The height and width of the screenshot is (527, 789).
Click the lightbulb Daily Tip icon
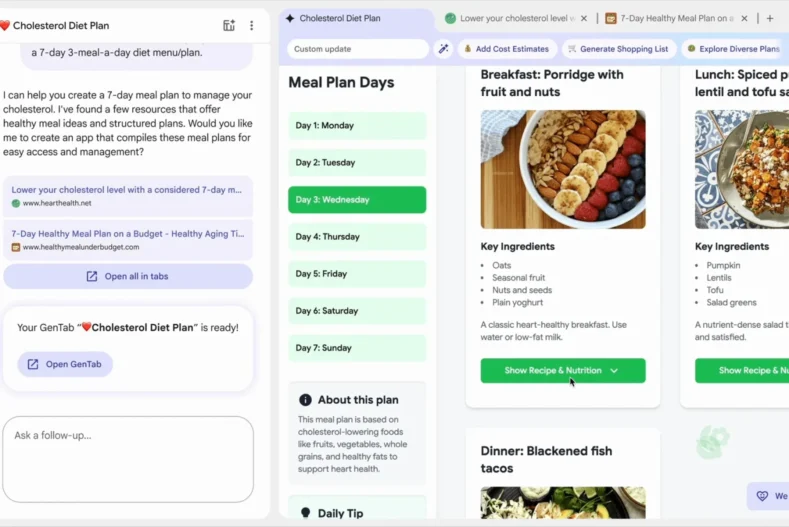[x=305, y=513]
